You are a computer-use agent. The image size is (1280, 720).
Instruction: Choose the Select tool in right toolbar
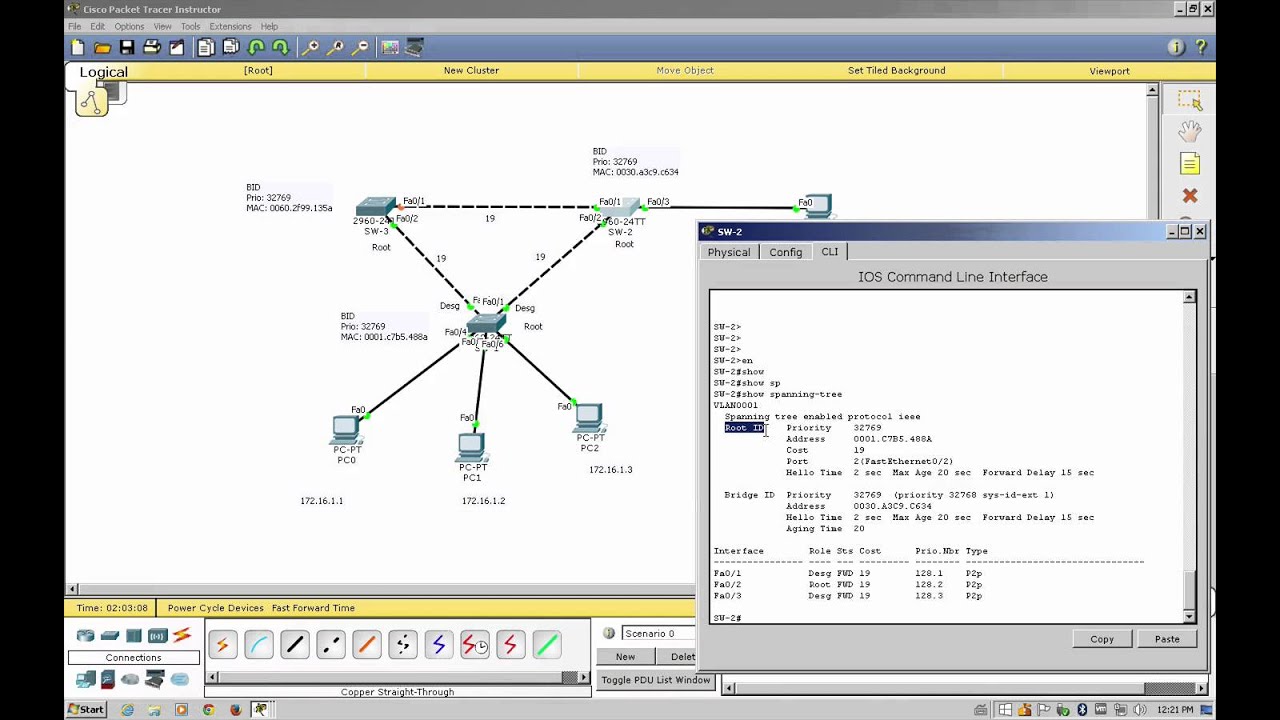click(1189, 100)
